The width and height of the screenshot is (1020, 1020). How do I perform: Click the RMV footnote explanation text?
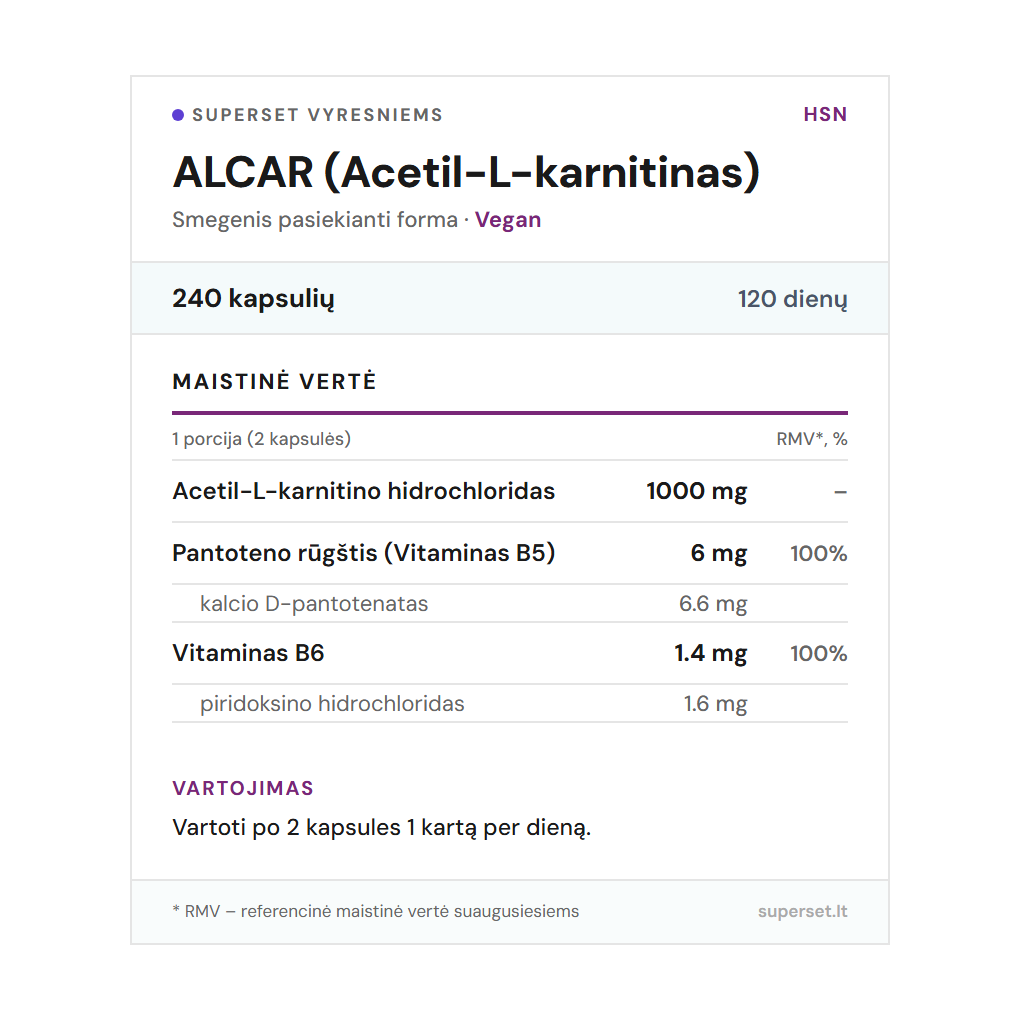point(376,911)
